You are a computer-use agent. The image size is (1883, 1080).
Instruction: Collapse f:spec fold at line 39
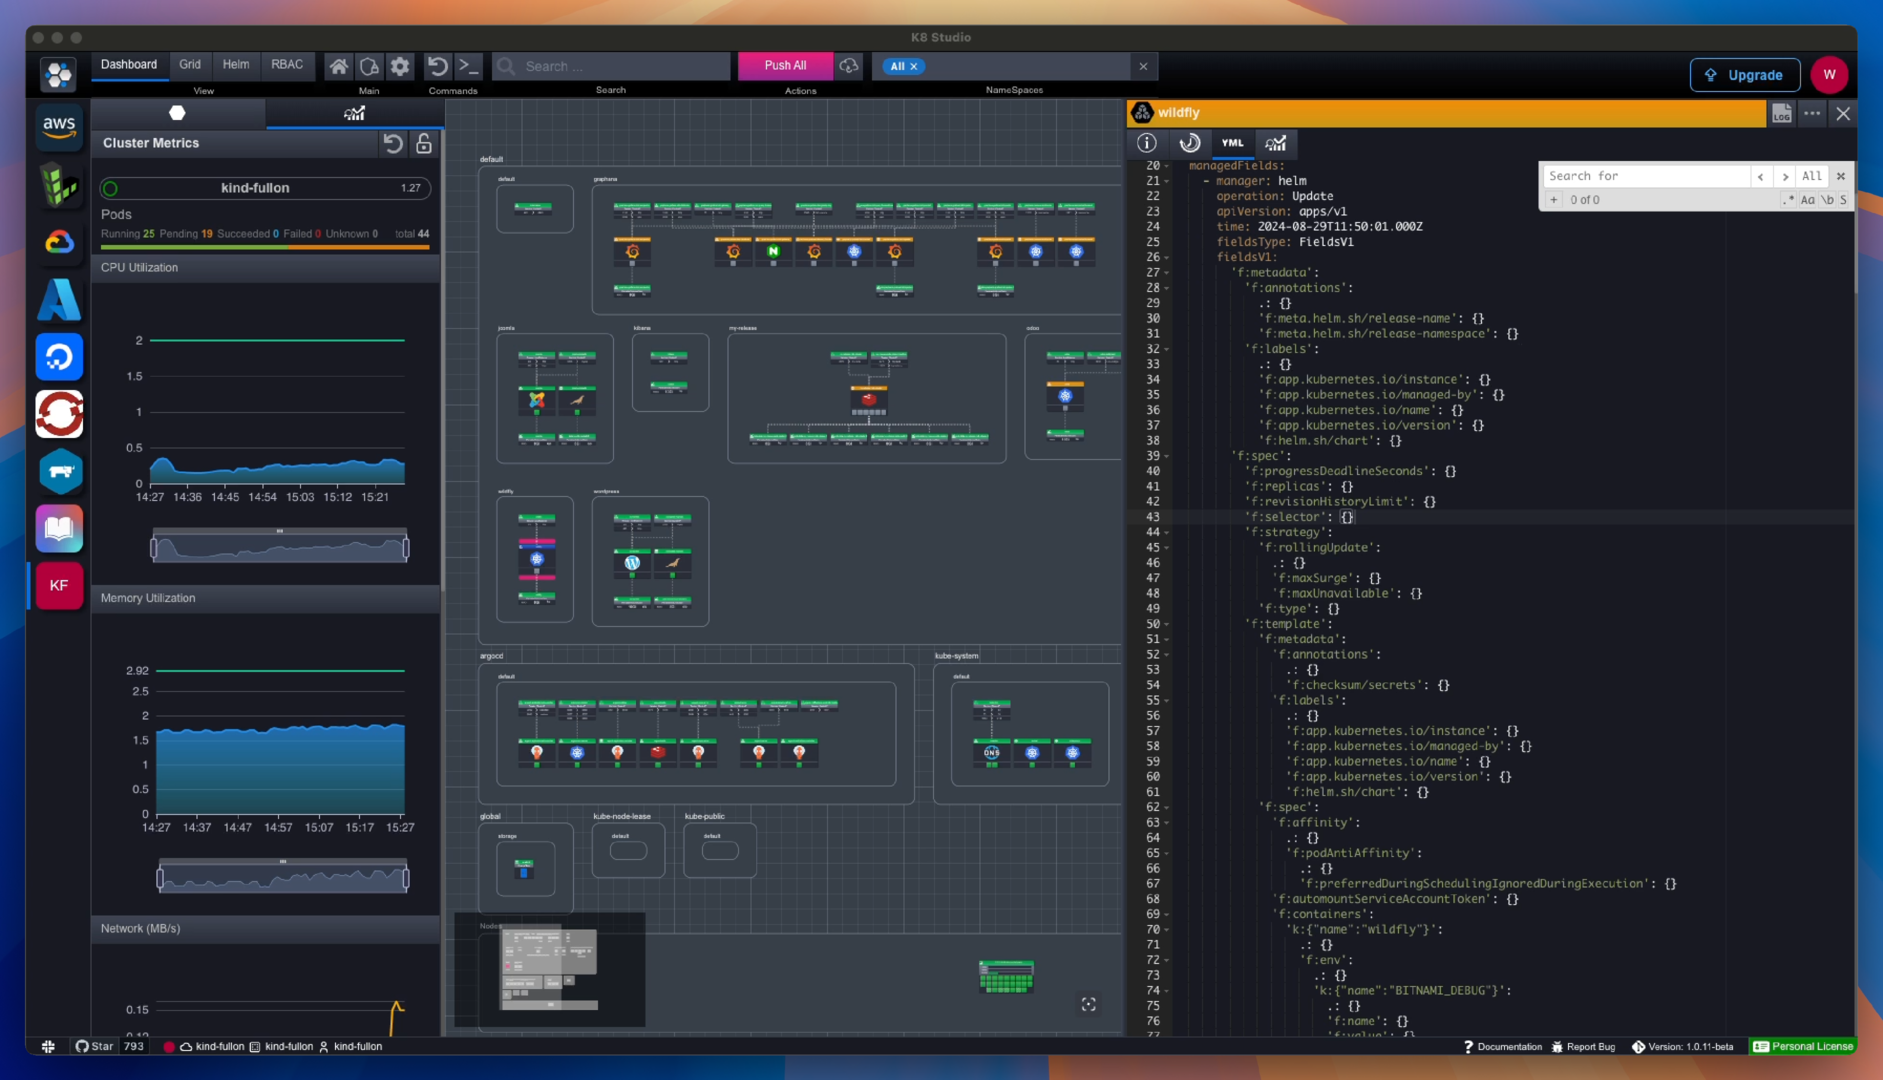[x=1167, y=456]
